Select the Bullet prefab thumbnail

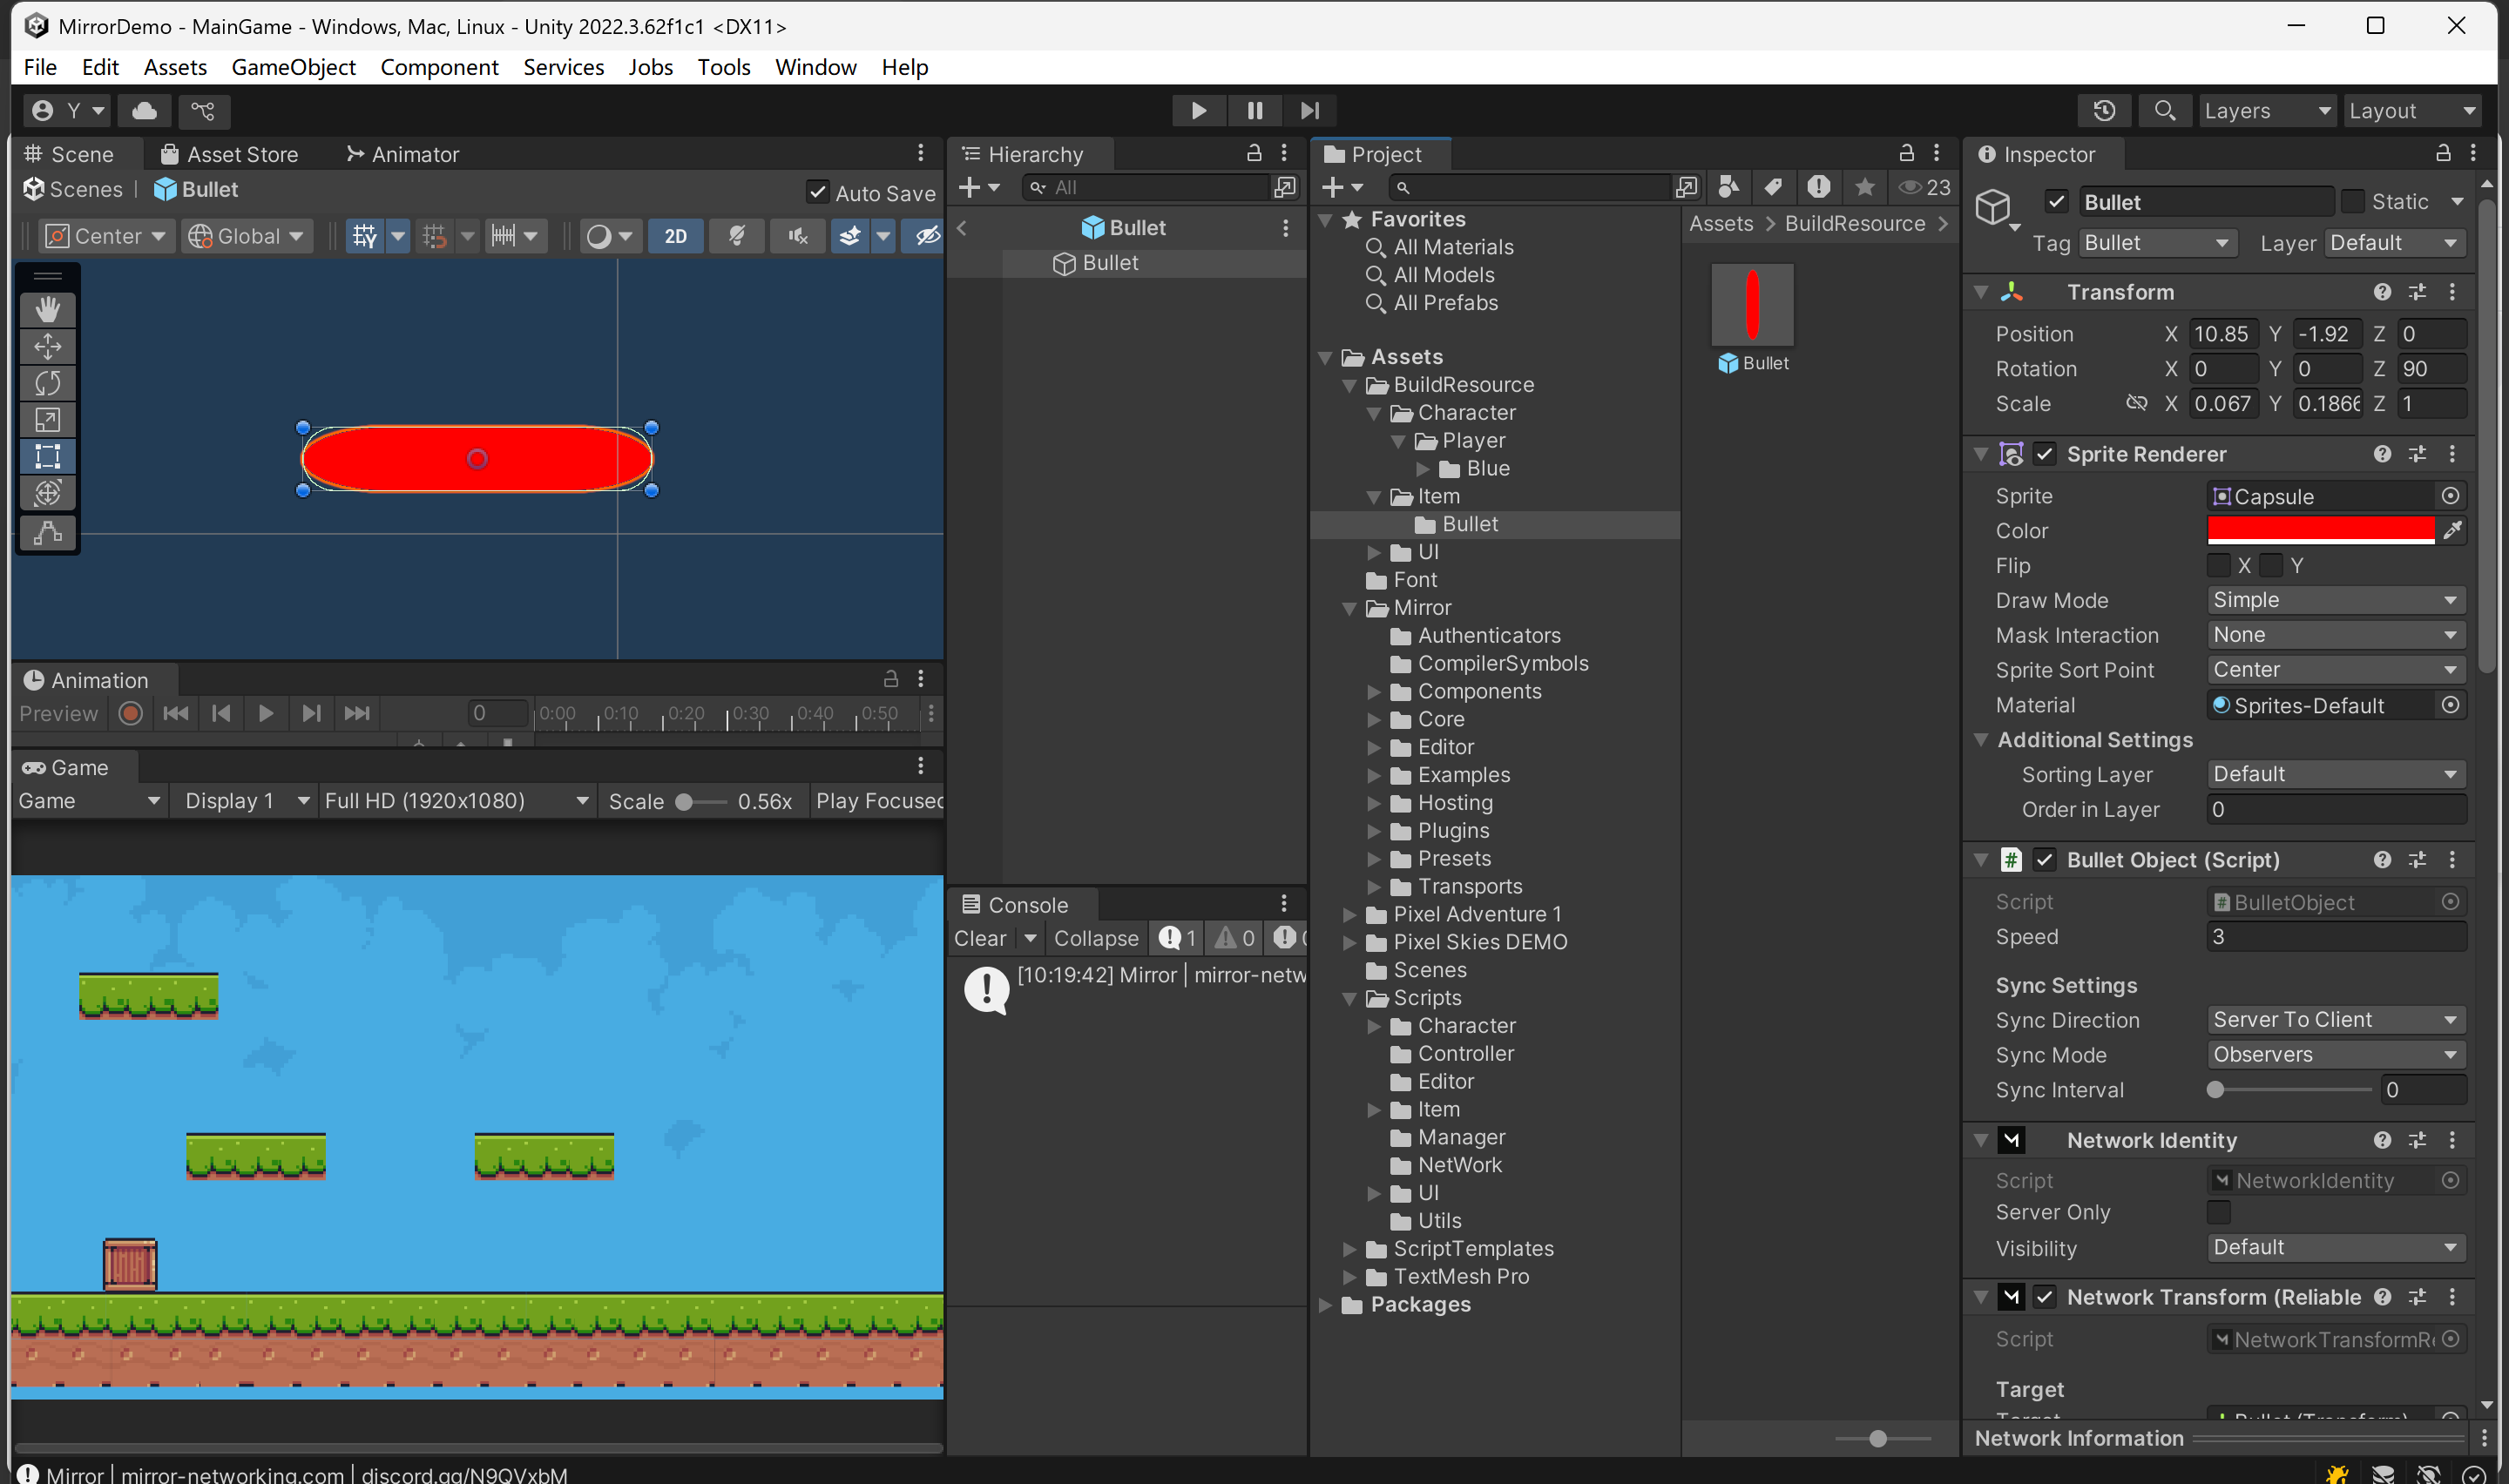(x=1752, y=304)
